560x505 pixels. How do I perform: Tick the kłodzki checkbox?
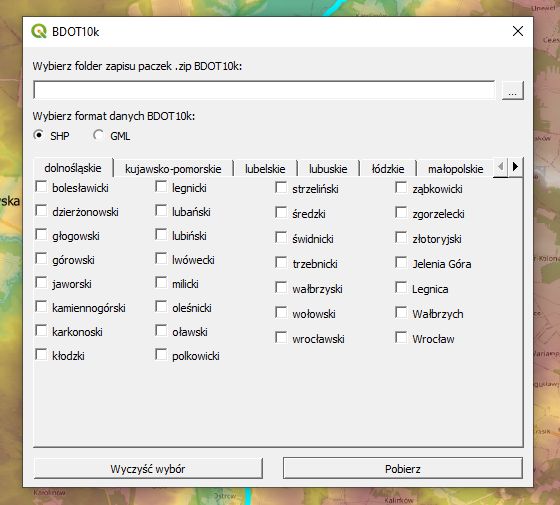(x=41, y=355)
